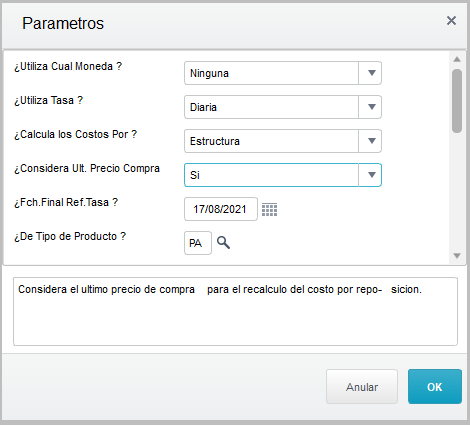470x426 pixels.
Task: Expand the Si dropdown arrow
Action: click(x=371, y=175)
